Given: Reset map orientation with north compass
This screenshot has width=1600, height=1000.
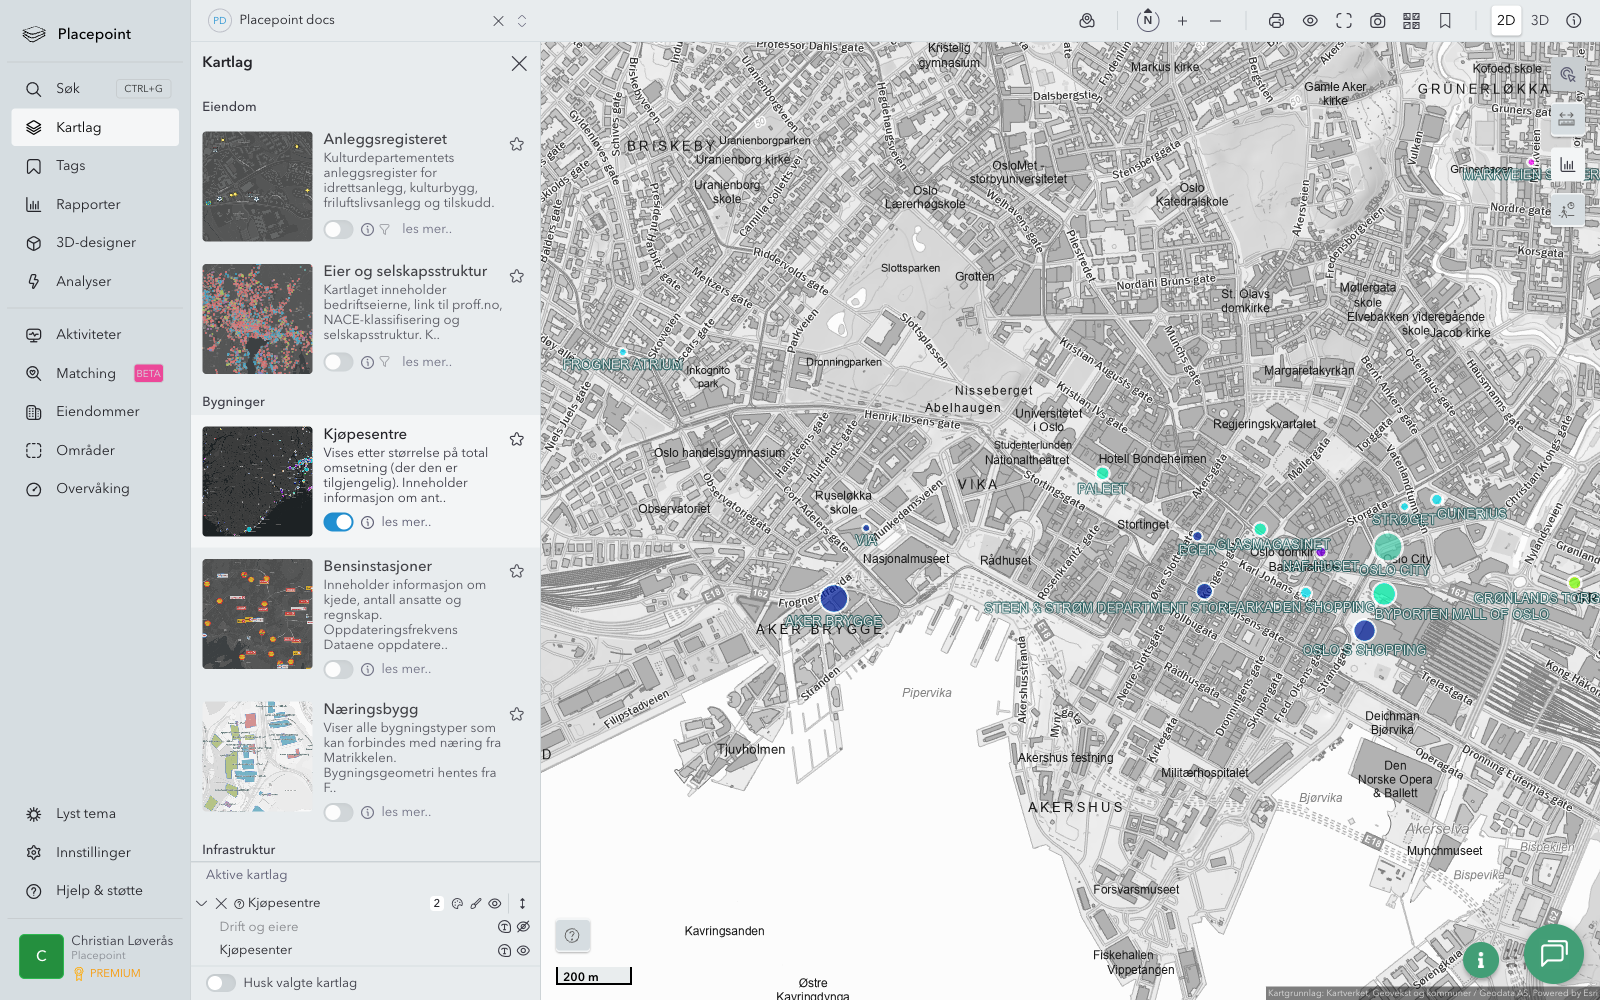Looking at the screenshot, I should point(1147,20).
